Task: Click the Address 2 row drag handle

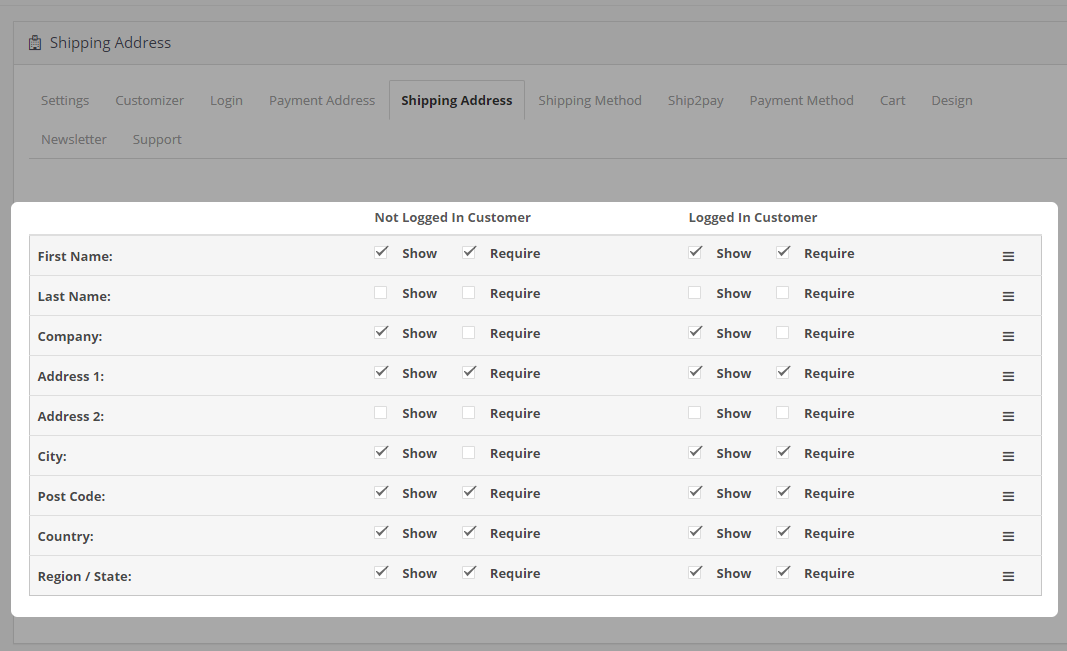Action: (1008, 417)
